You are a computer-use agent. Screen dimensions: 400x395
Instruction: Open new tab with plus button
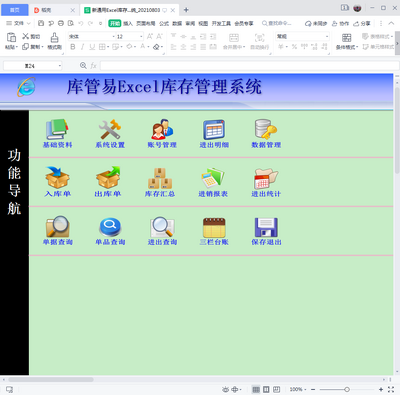pyautogui.click(x=186, y=10)
